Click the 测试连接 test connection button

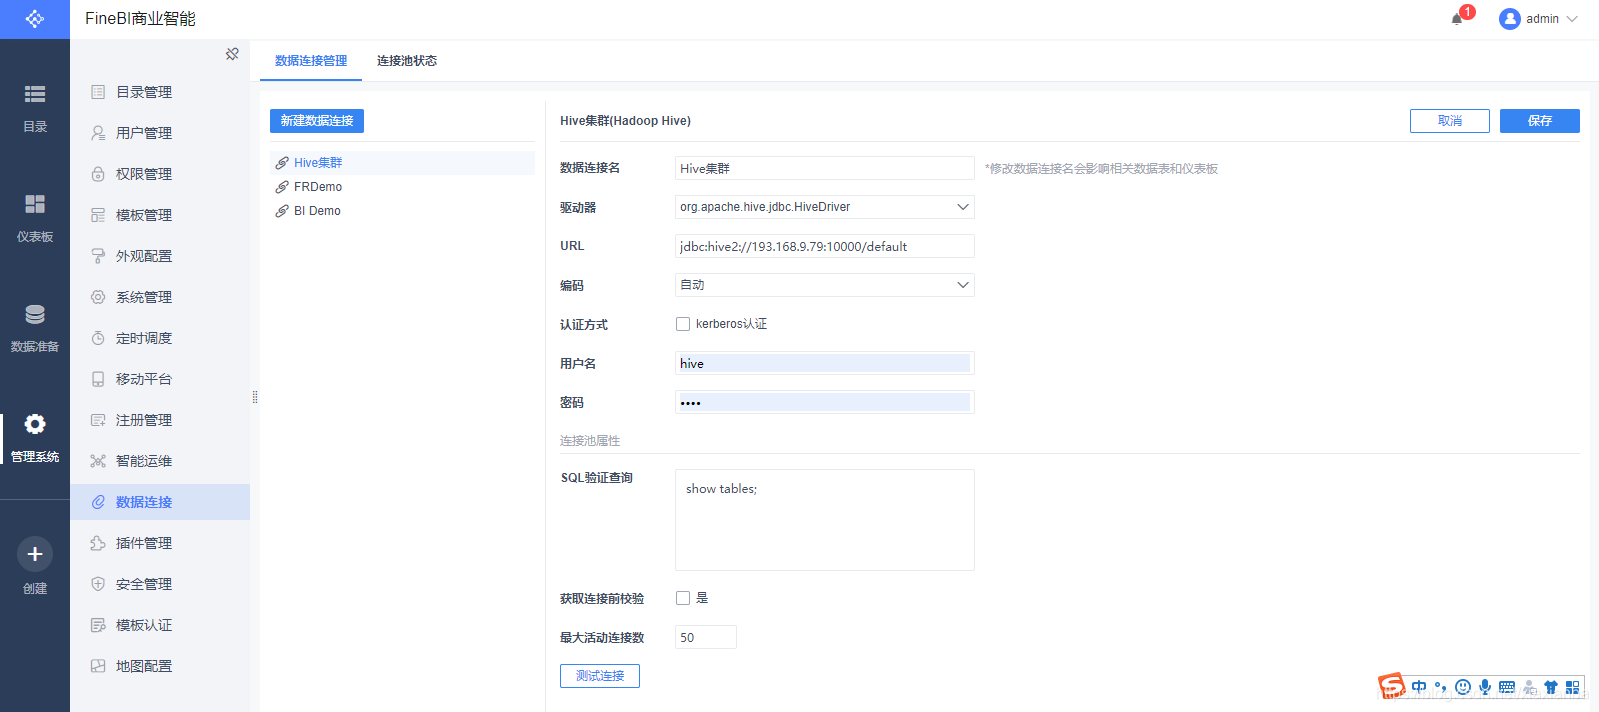(x=600, y=676)
